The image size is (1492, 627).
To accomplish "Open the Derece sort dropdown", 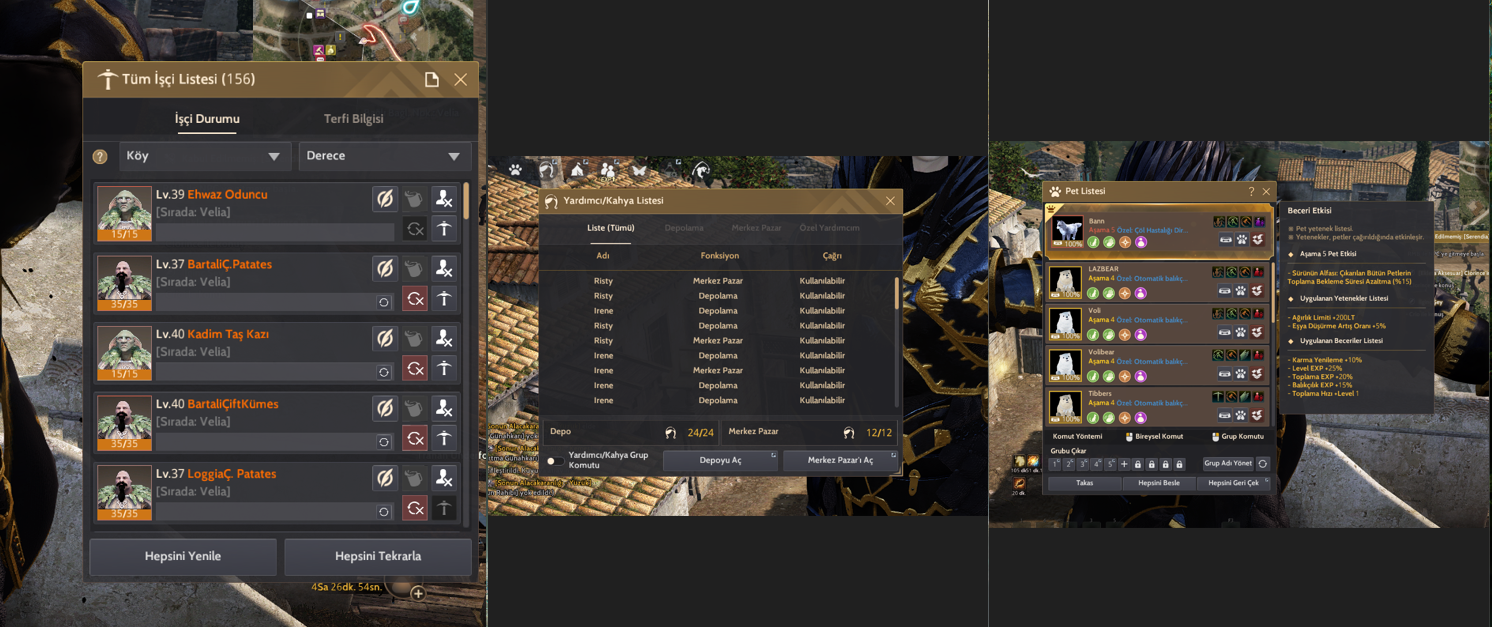I will point(385,156).
